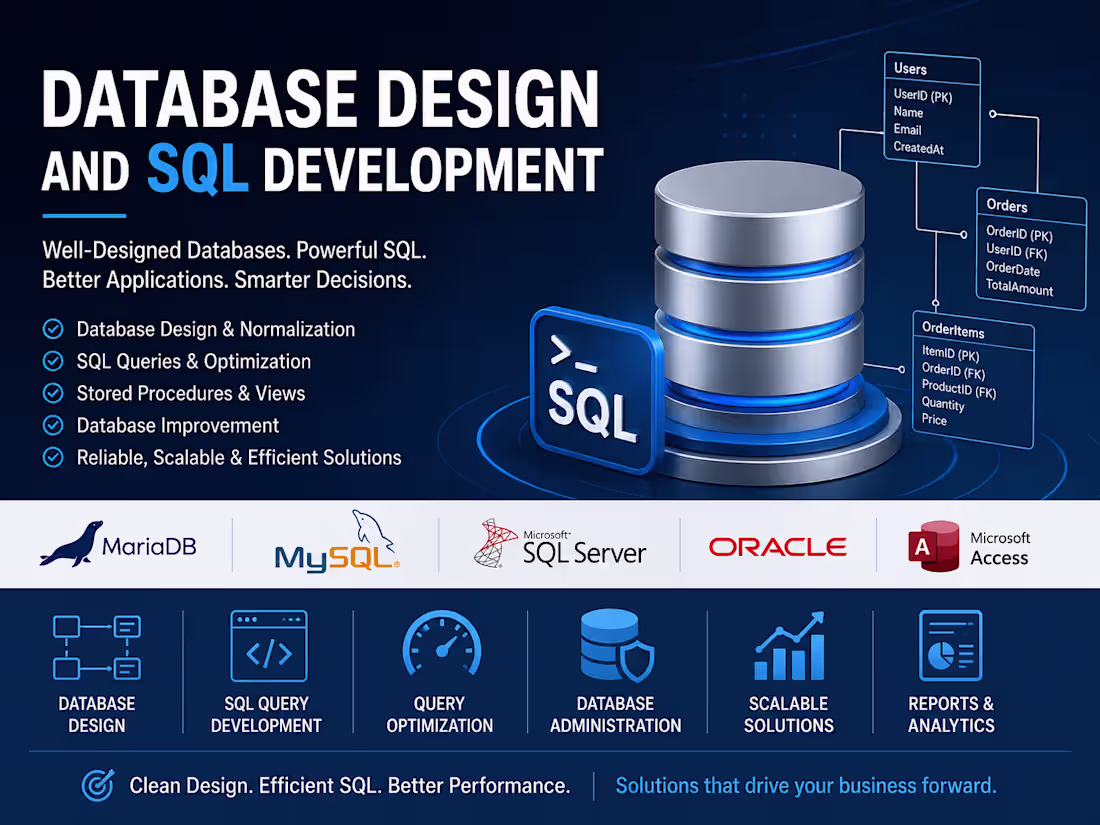Select UserID (PK) in Users table

923,95
